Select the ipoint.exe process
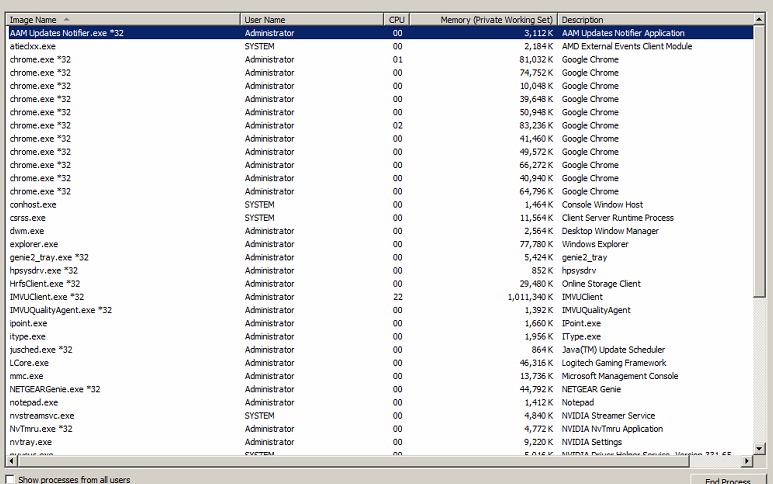Screen dimensions: 773x484 [x=380, y=323]
